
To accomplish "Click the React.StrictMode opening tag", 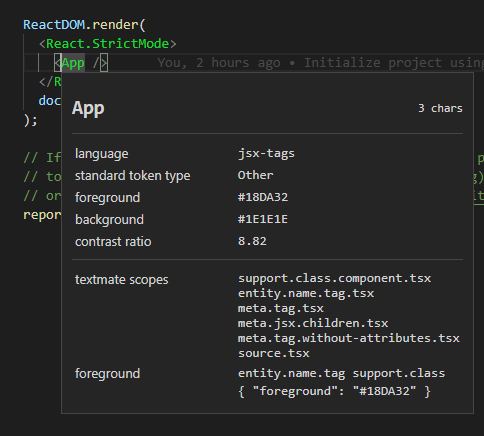I will pos(107,44).
